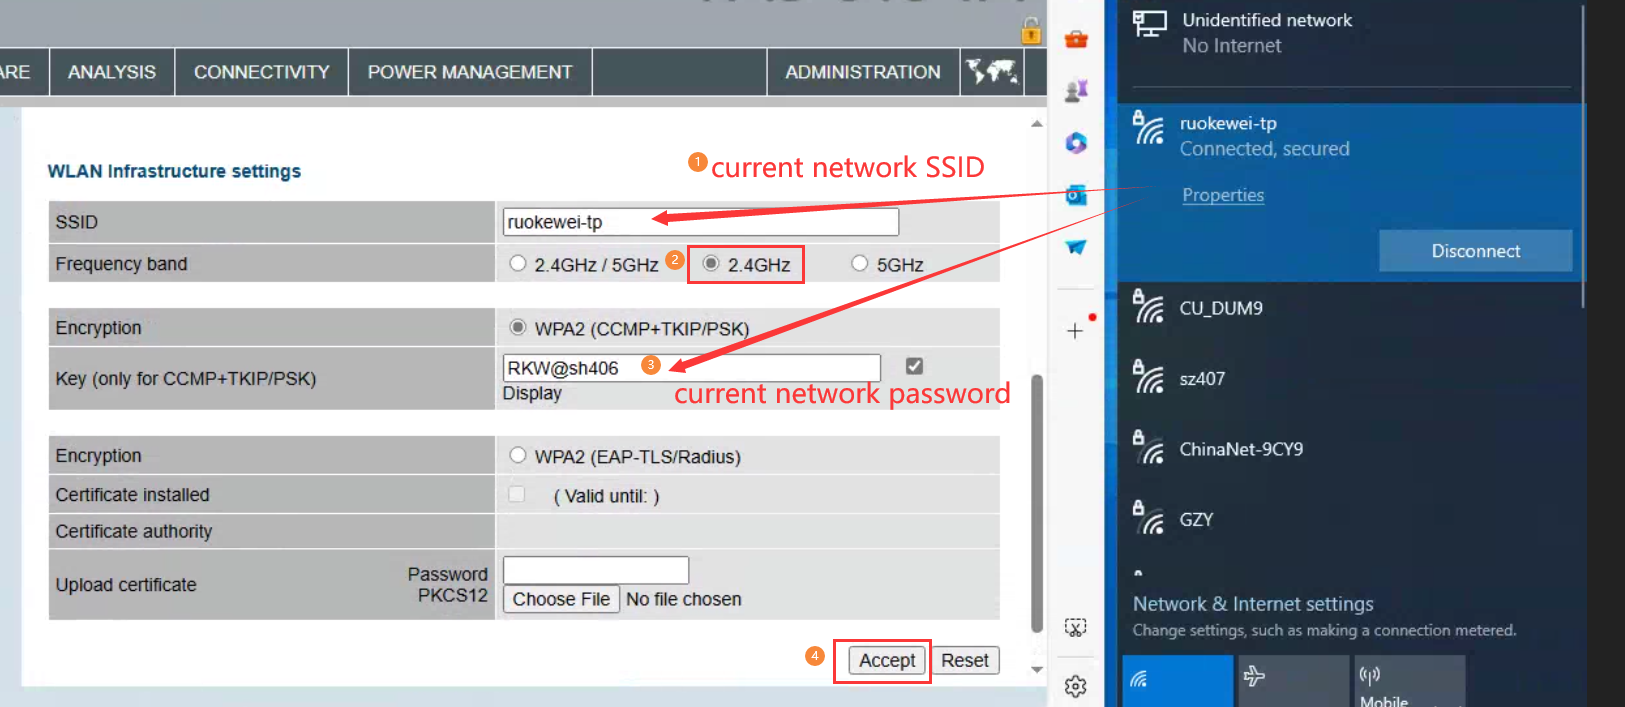Screen dimensions: 1625x707
Task: Select the CU_DUM9 Wi-Fi network
Action: coord(1350,308)
